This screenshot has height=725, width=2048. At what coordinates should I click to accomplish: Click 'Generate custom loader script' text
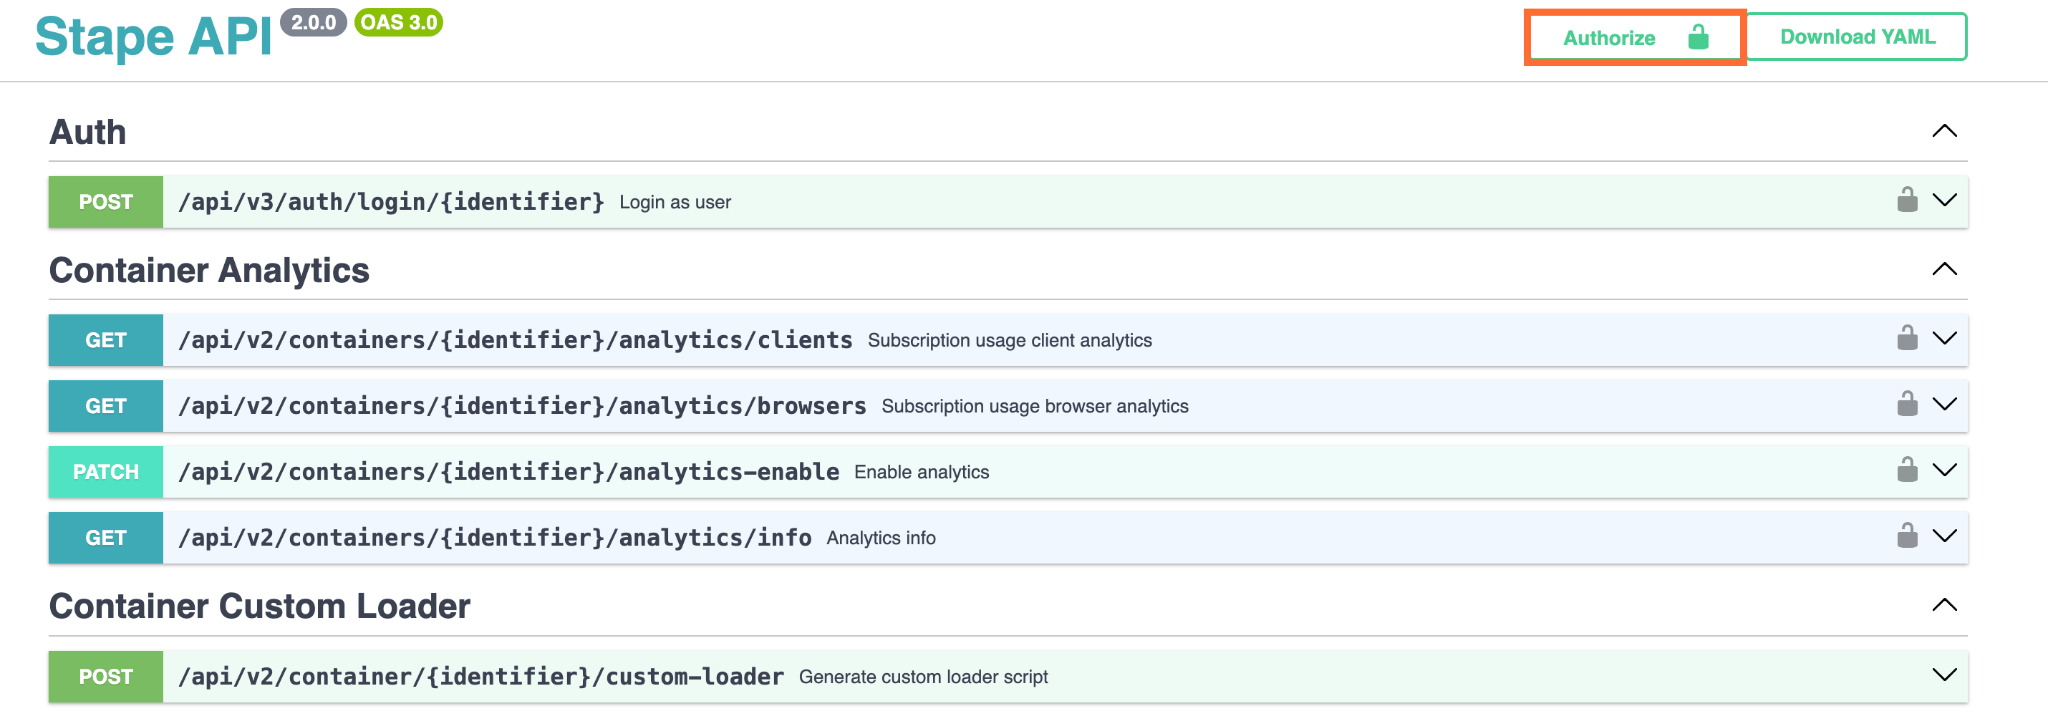923,677
